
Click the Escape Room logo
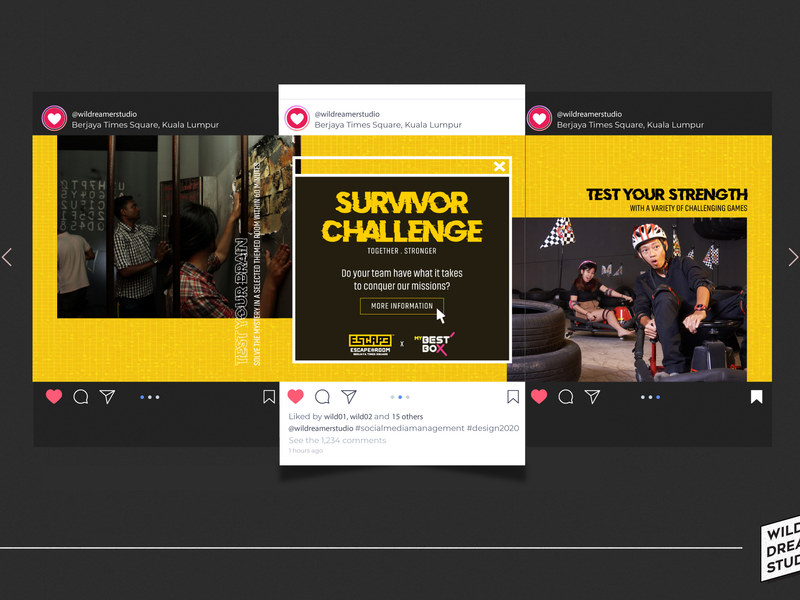371,344
